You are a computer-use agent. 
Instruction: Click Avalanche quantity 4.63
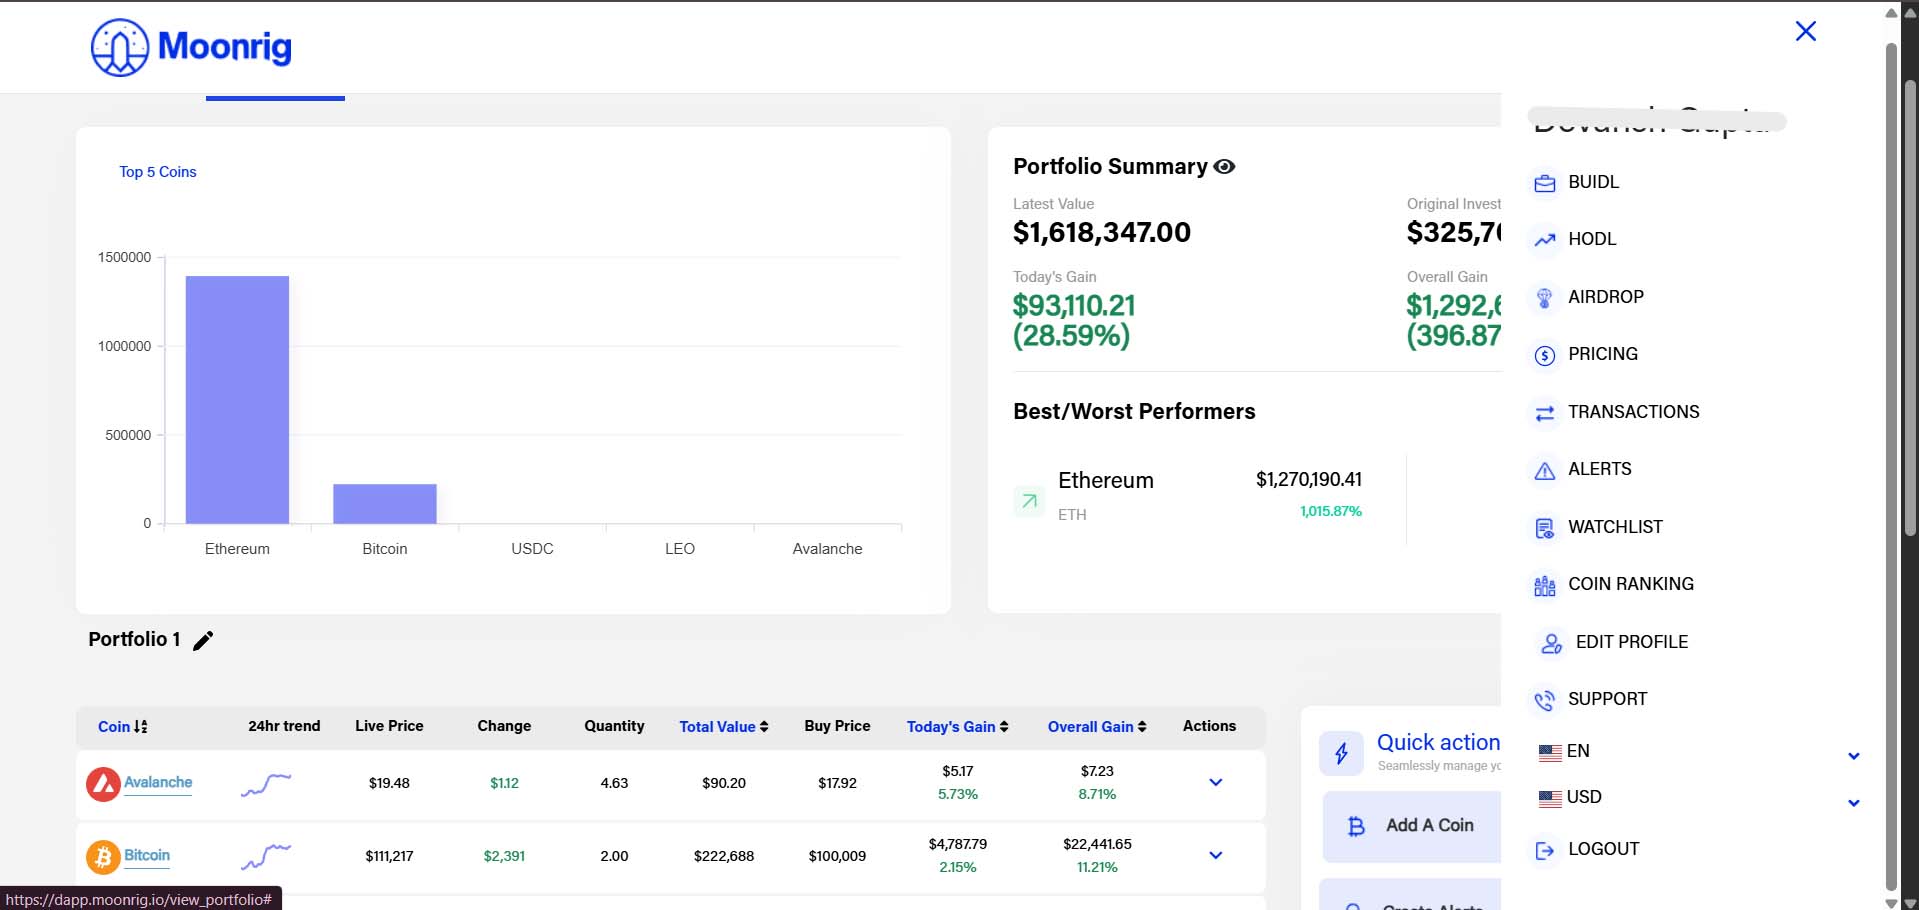614,783
